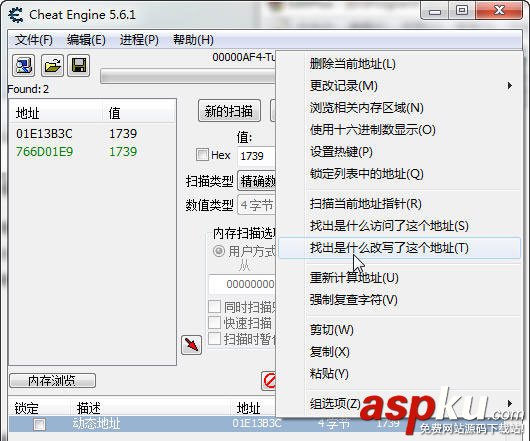Close the Cheat Engine window
This screenshot has width=530, height=441.
tap(499, 11)
